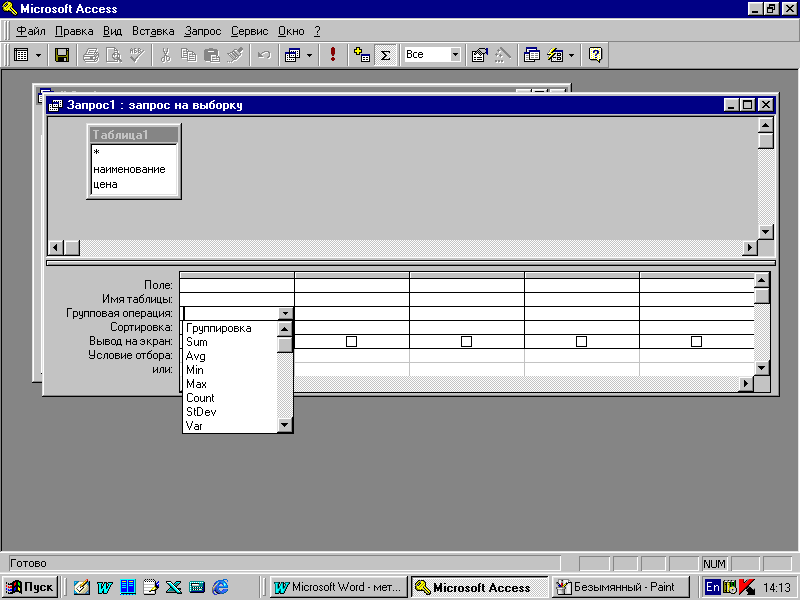The width and height of the screenshot is (800, 600).
Task: Open the Правка menu
Action: click(x=74, y=31)
